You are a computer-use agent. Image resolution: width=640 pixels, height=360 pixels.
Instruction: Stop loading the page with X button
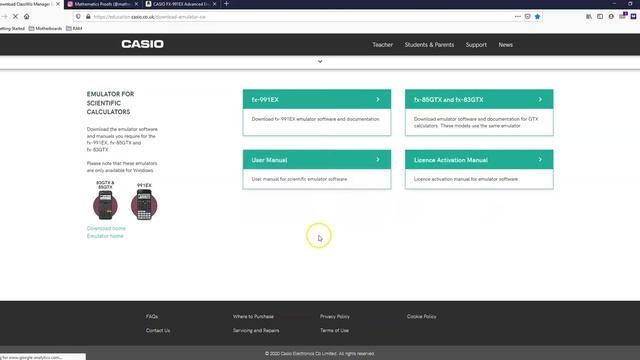pyautogui.click(x=16, y=17)
